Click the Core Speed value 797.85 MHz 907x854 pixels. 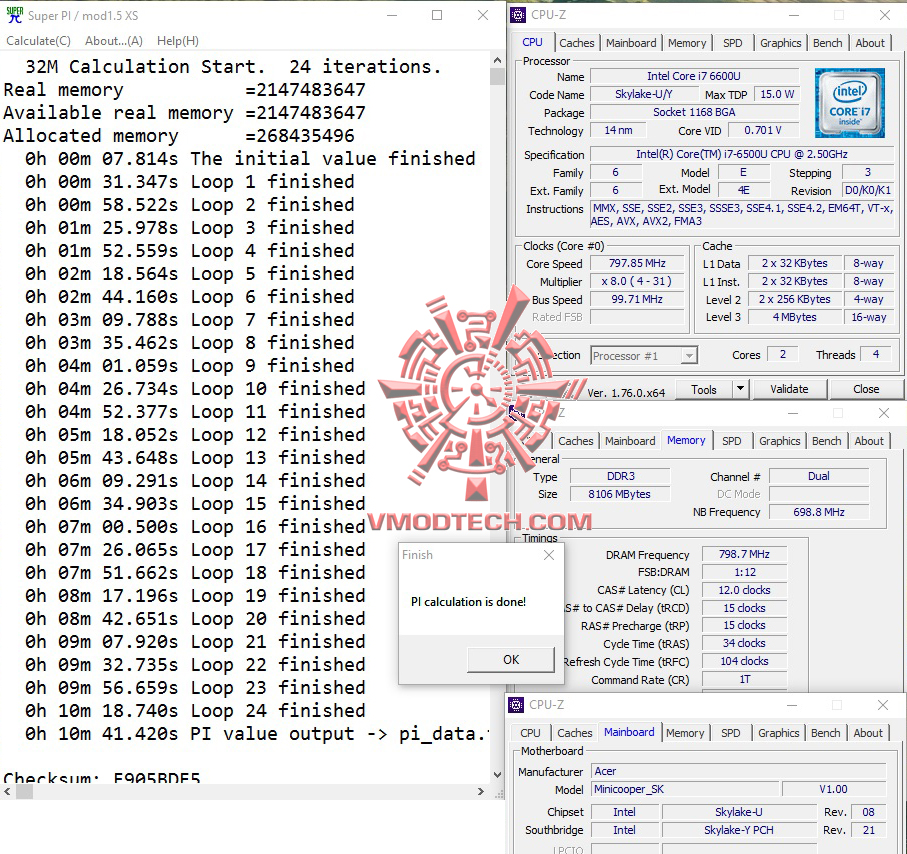pos(637,263)
